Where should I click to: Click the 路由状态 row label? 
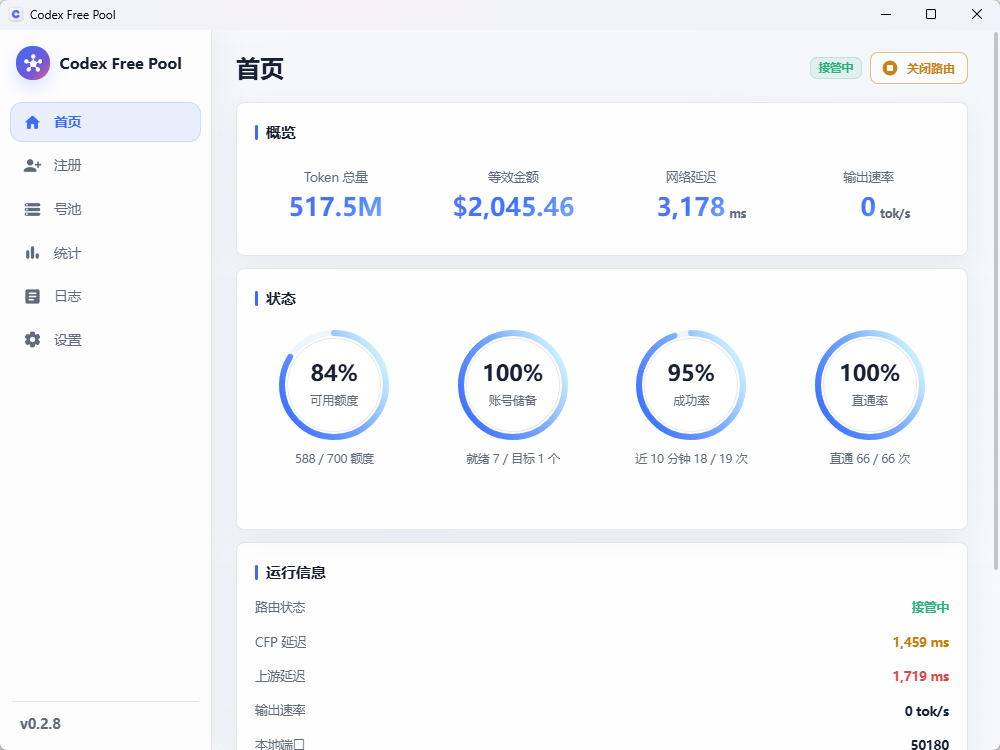(x=280, y=607)
